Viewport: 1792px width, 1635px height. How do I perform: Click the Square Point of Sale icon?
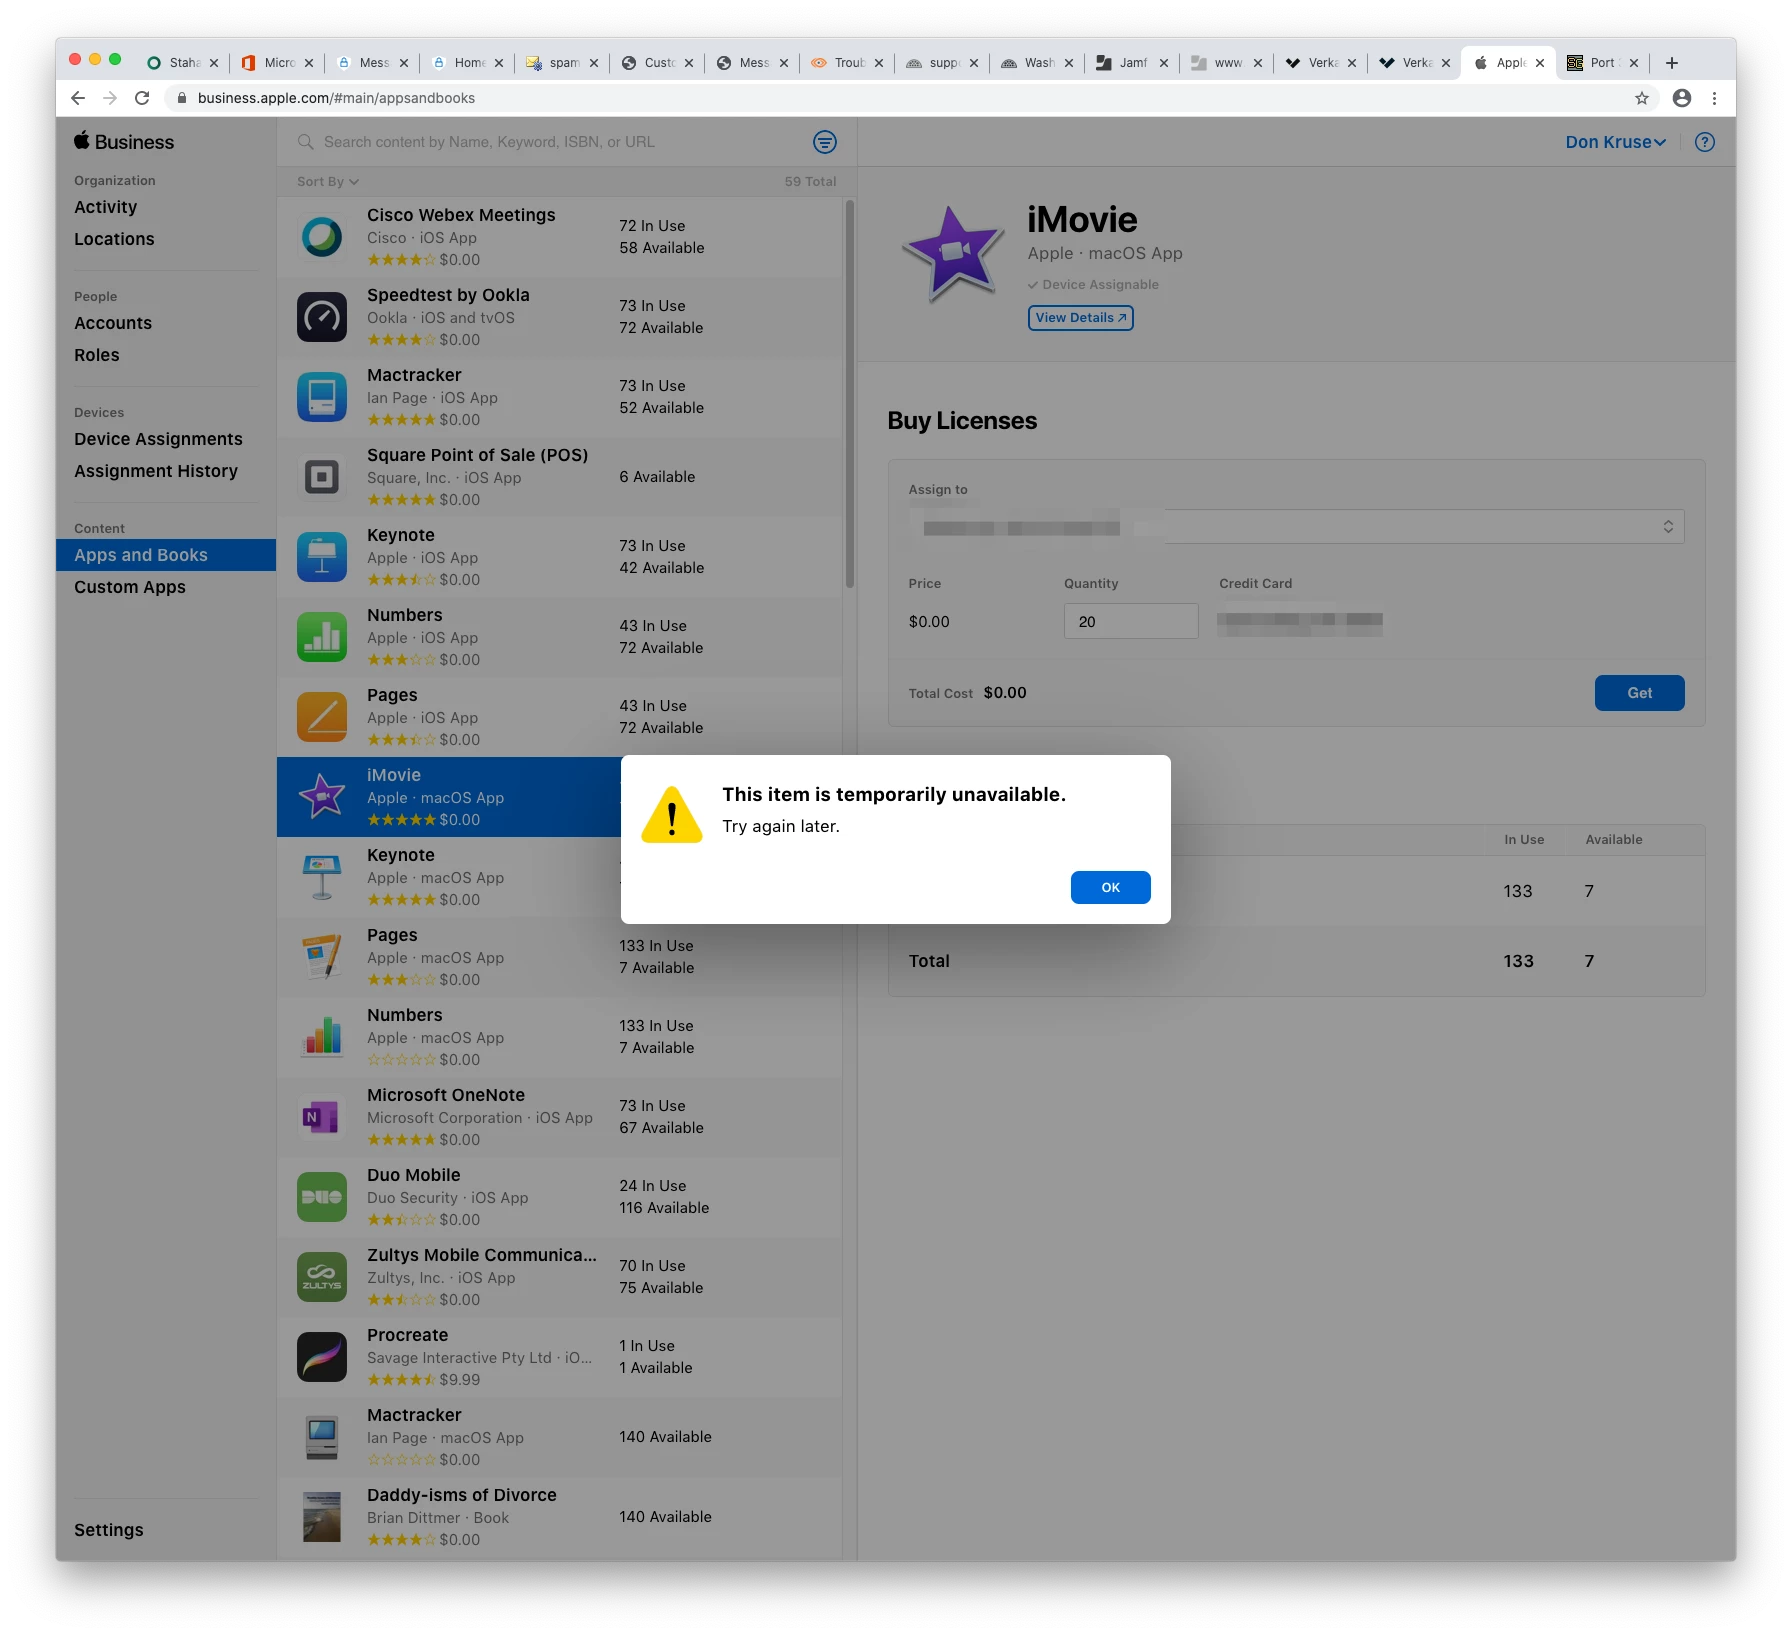pyautogui.click(x=322, y=477)
